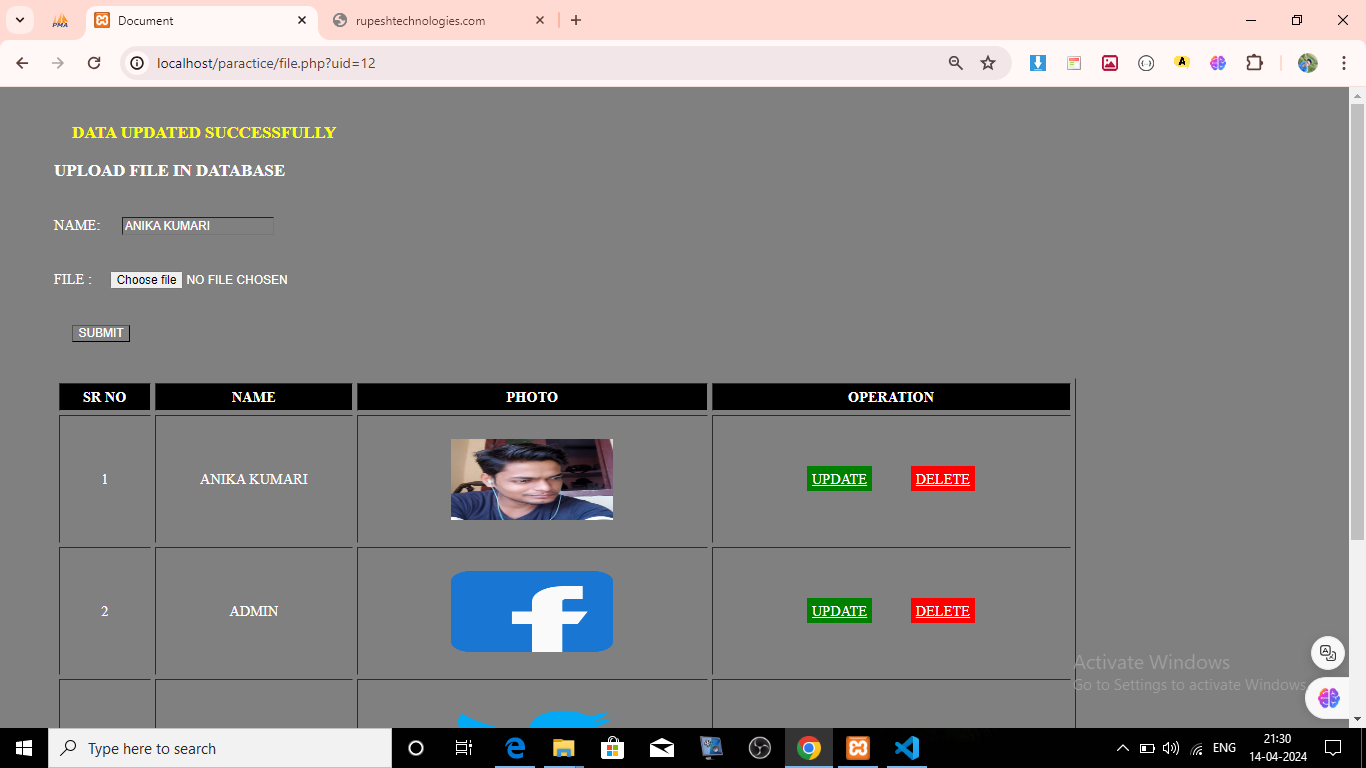Open the Chrome three-dot menu
1366x768 pixels.
pos(1344,63)
